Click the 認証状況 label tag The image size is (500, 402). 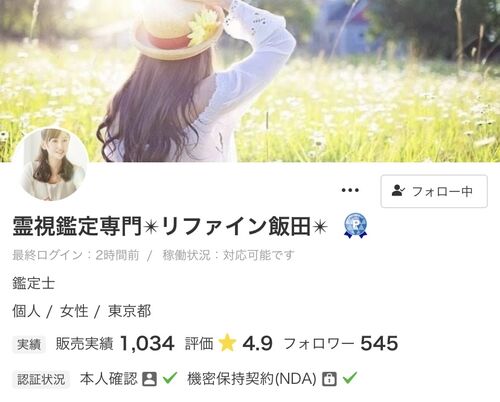tap(41, 379)
